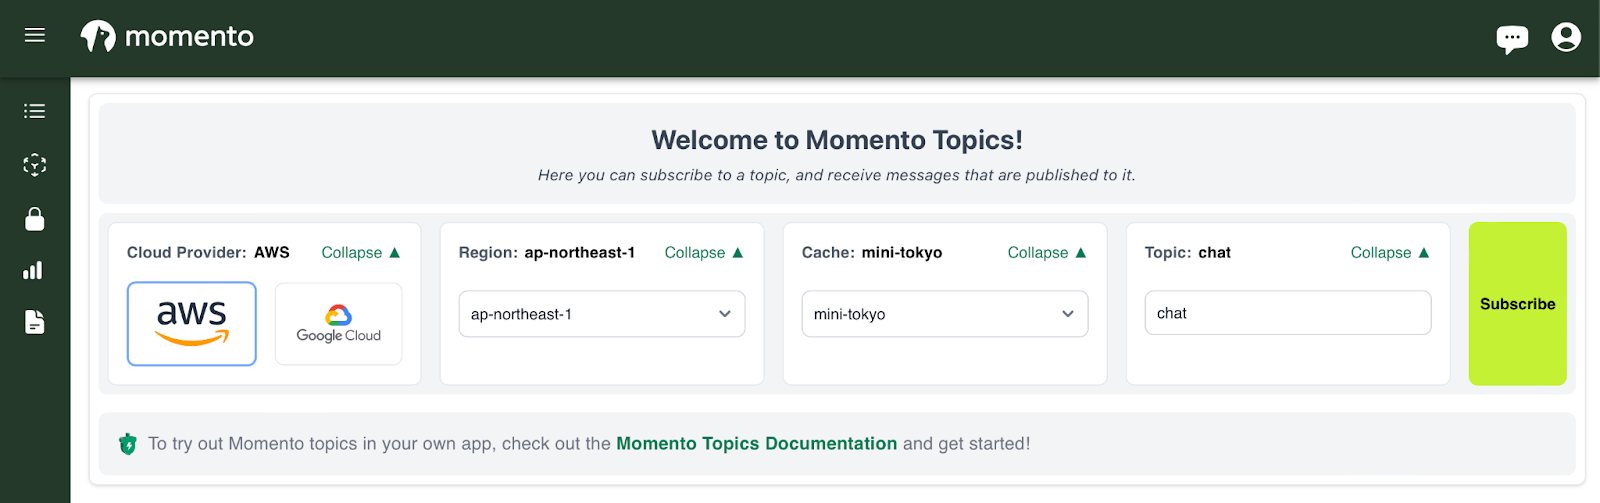Open the Momento Topics Documentation link
The image size is (1600, 503).
(757, 444)
